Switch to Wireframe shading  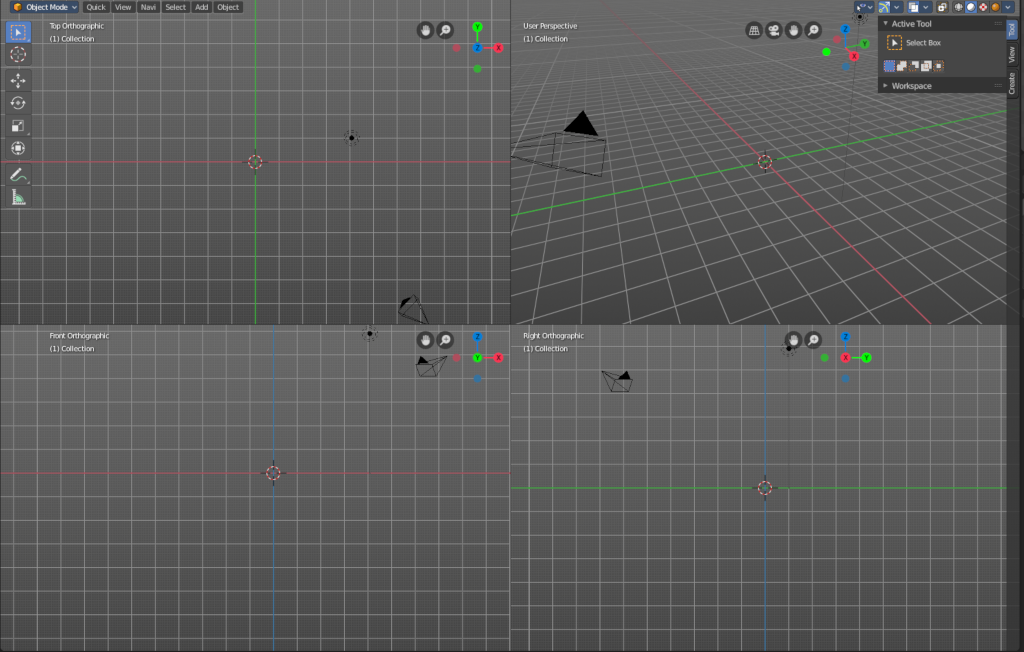click(959, 7)
